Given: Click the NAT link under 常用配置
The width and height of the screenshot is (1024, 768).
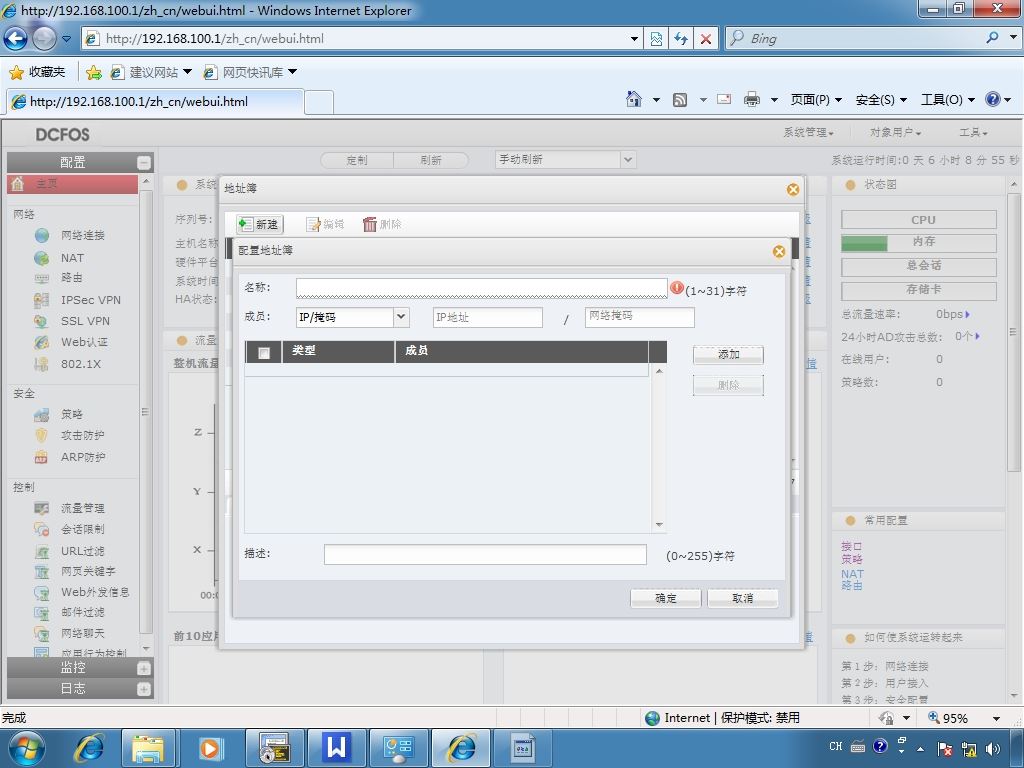Looking at the screenshot, I should [x=852, y=574].
